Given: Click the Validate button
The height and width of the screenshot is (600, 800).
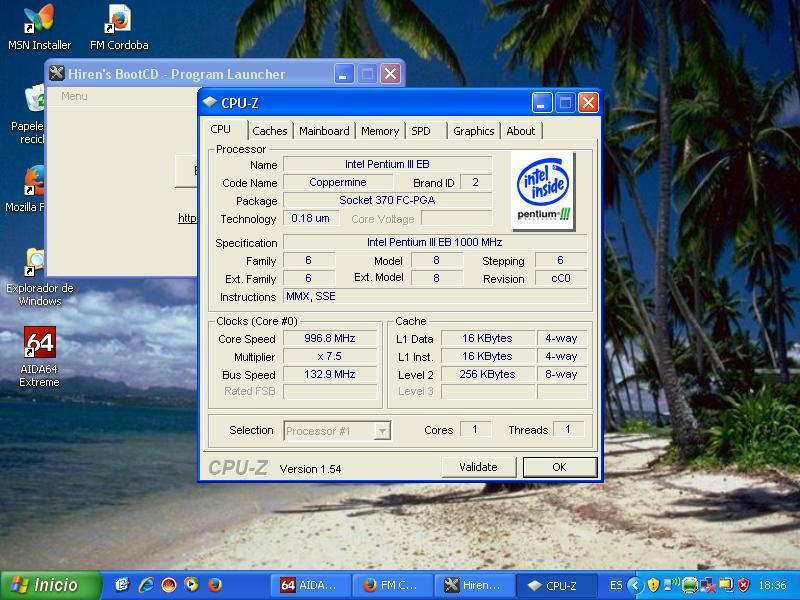Looking at the screenshot, I should click(x=479, y=467).
